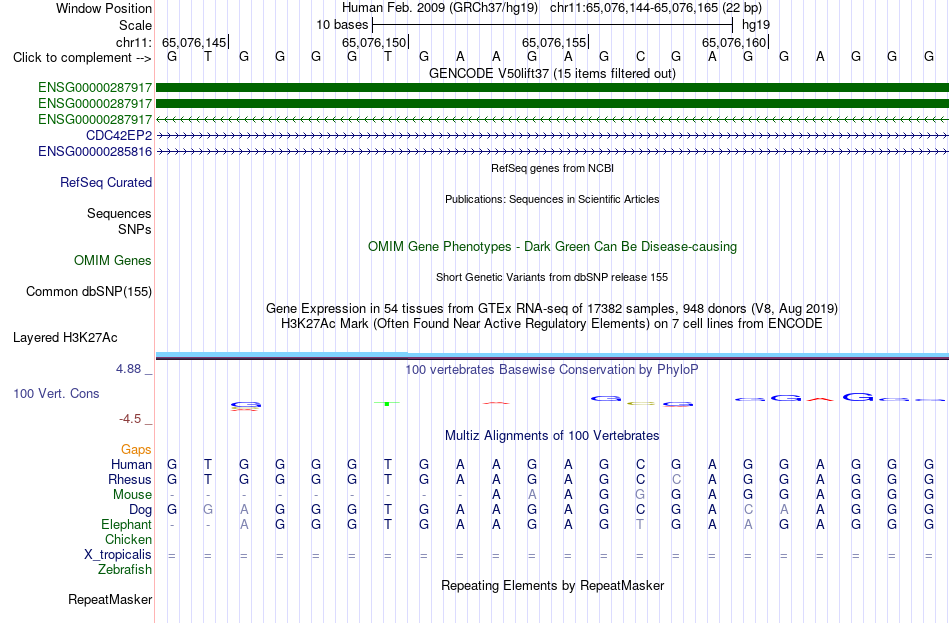Click the 65,076,145 ruler coordinate
The height and width of the screenshot is (623, 950).
point(194,42)
